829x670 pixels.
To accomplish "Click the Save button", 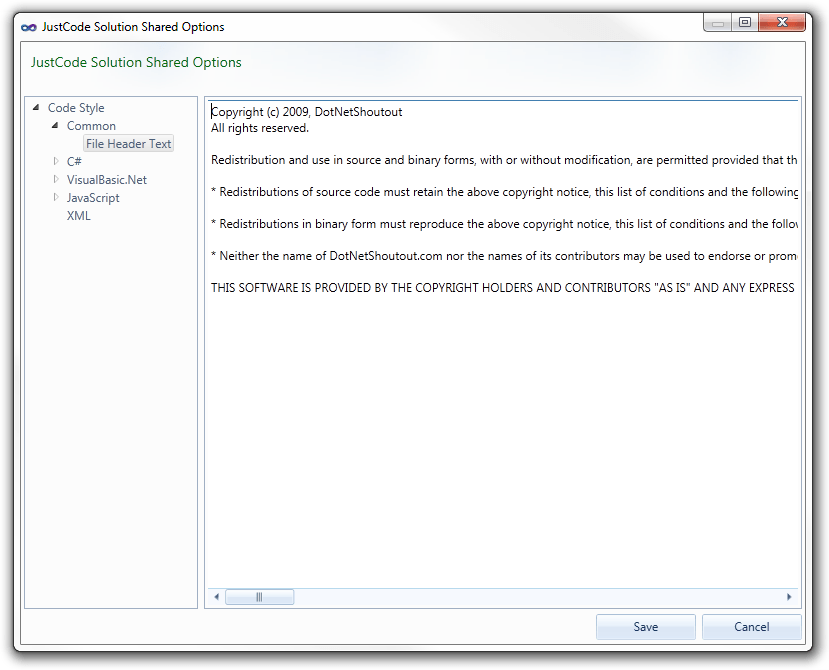I will coord(646,627).
